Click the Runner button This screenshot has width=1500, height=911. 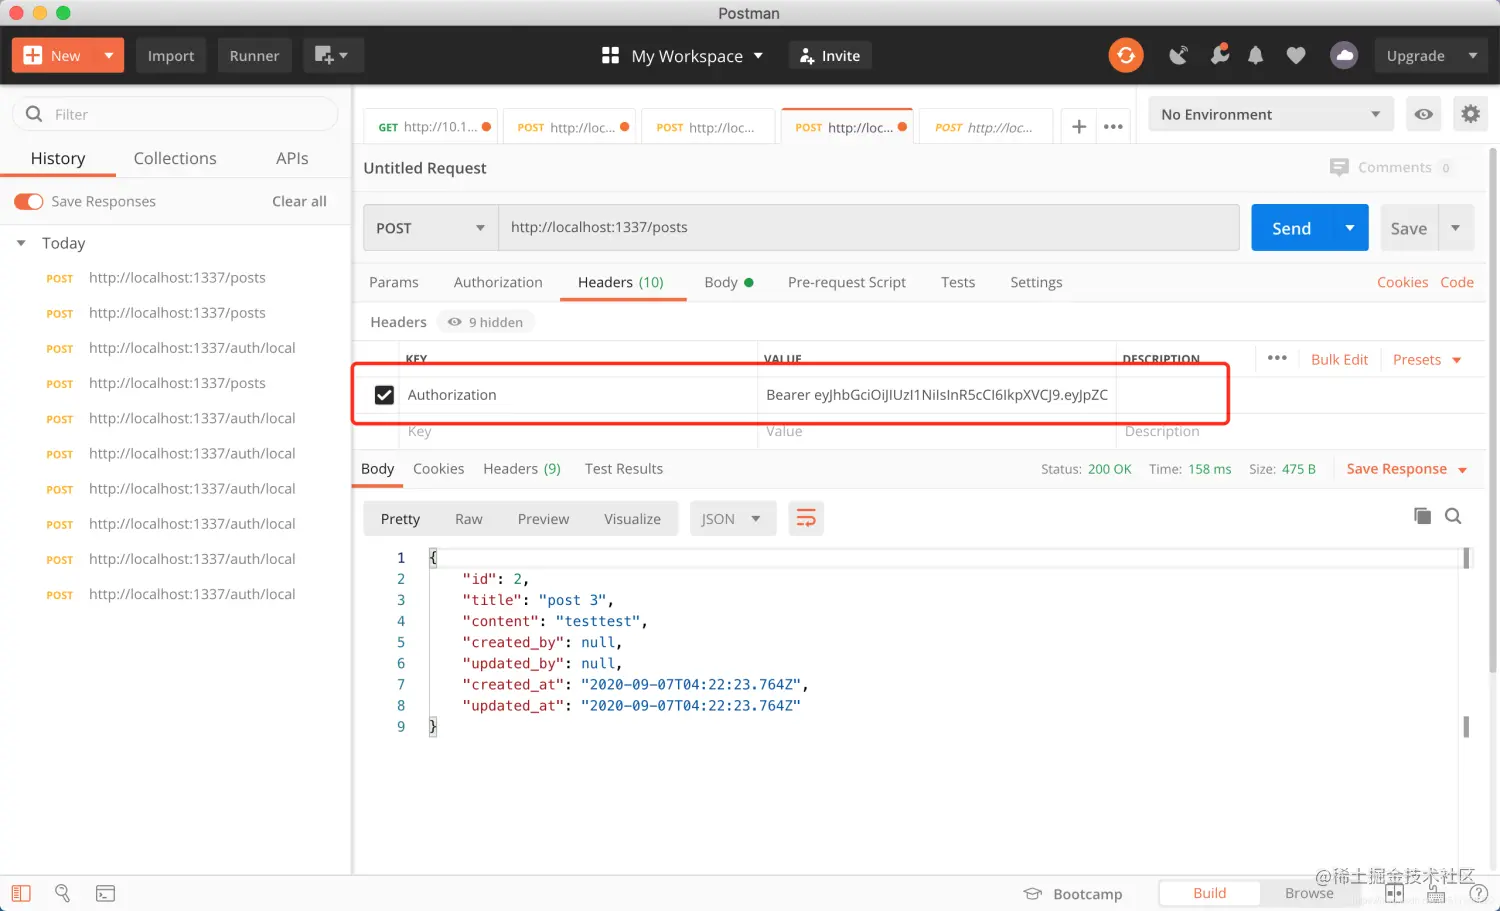[x=254, y=56]
